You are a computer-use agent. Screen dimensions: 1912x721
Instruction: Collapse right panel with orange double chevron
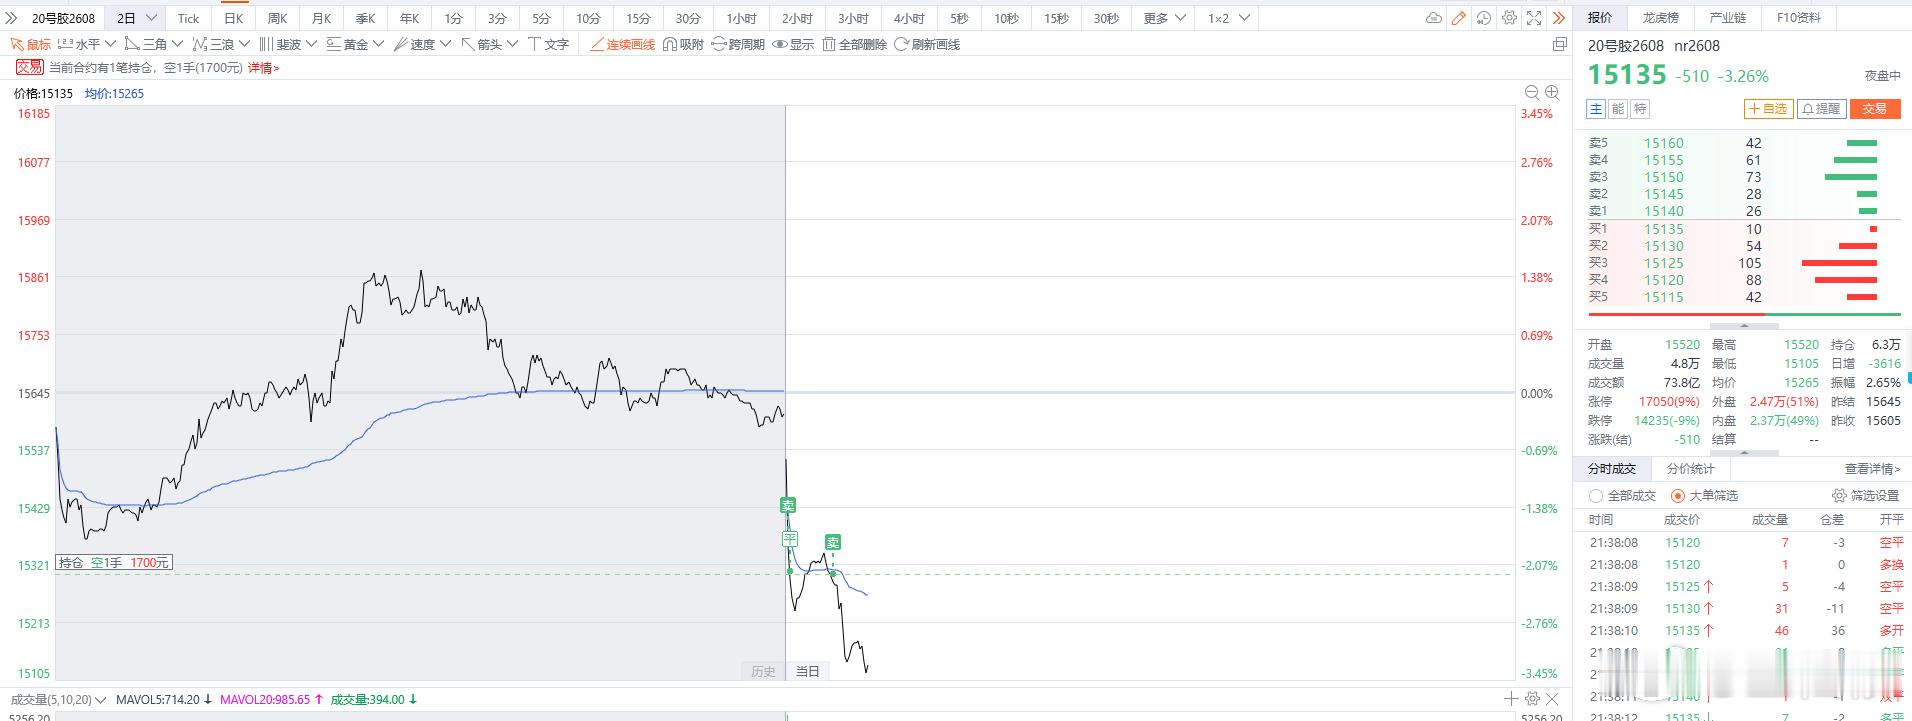click(1559, 18)
